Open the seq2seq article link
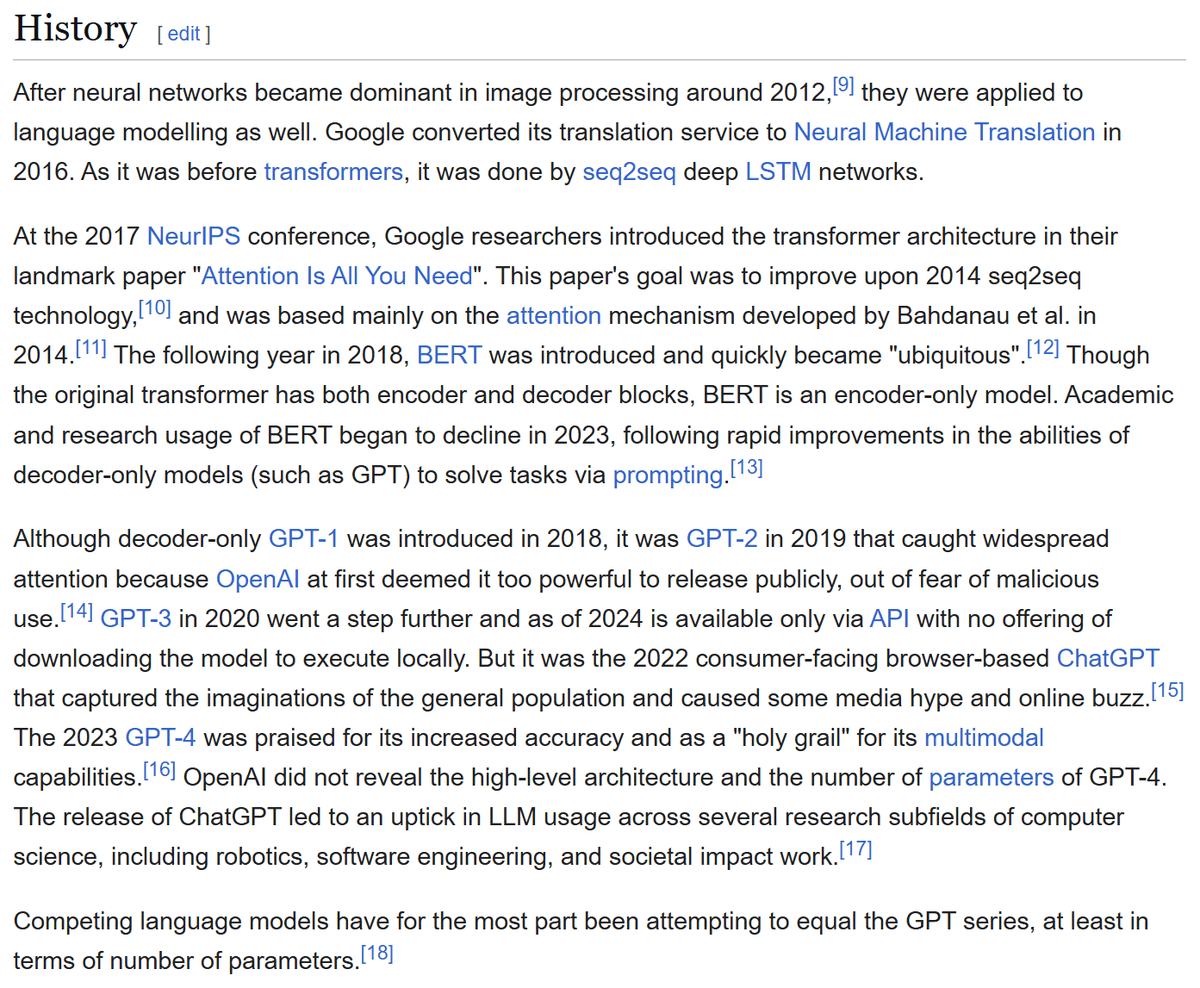1200x988 pixels. pos(629,171)
